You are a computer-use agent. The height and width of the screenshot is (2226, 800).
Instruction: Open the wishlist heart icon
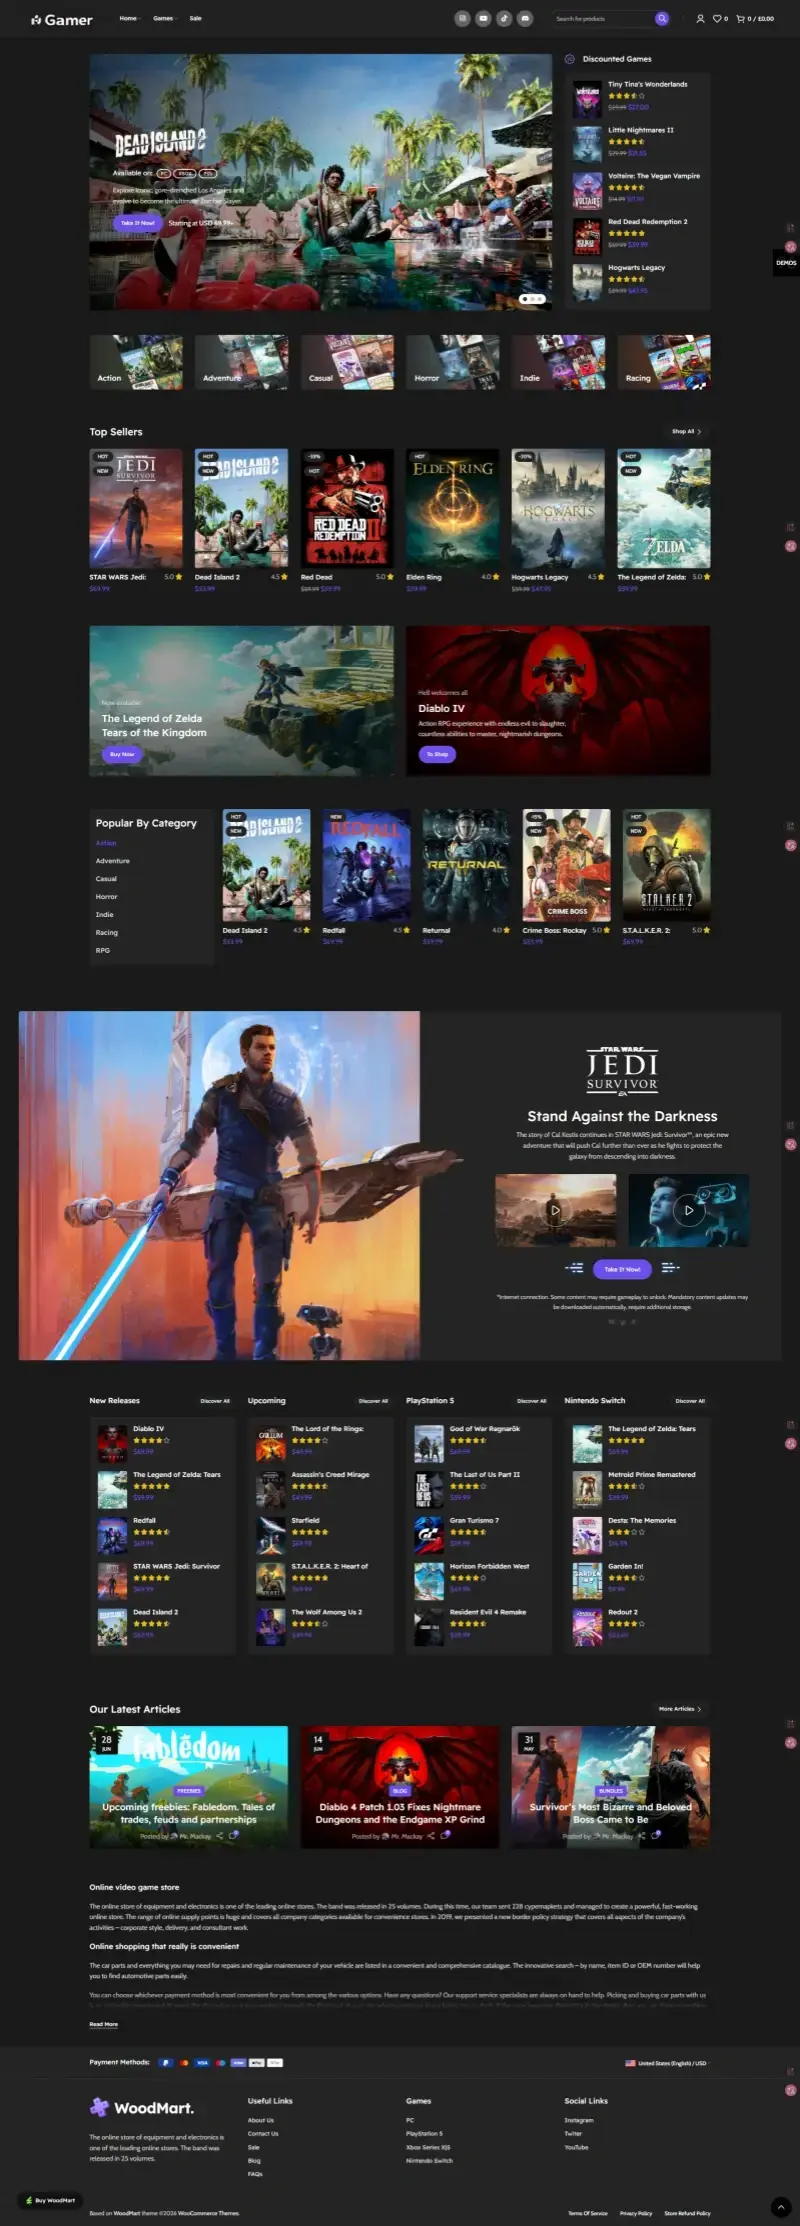click(719, 18)
